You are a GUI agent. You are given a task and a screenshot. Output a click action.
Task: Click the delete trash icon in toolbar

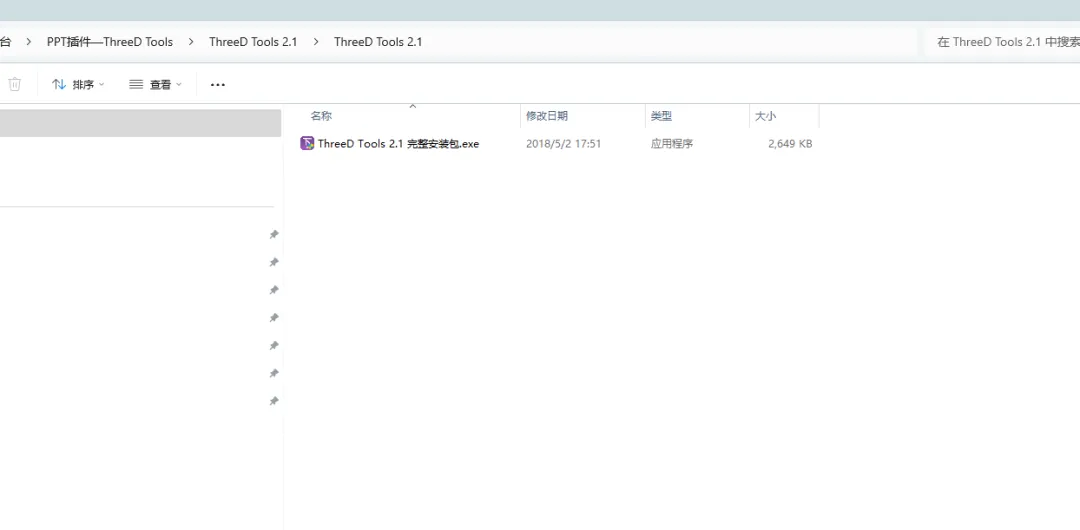14,84
